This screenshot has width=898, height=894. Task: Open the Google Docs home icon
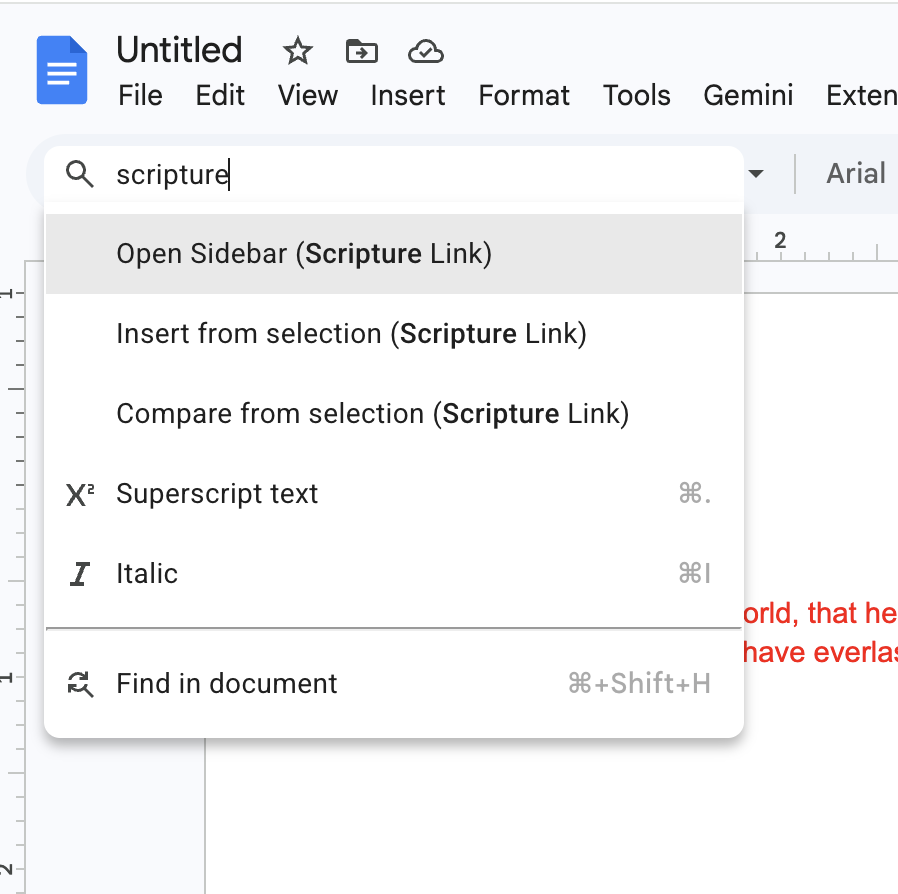coord(62,70)
